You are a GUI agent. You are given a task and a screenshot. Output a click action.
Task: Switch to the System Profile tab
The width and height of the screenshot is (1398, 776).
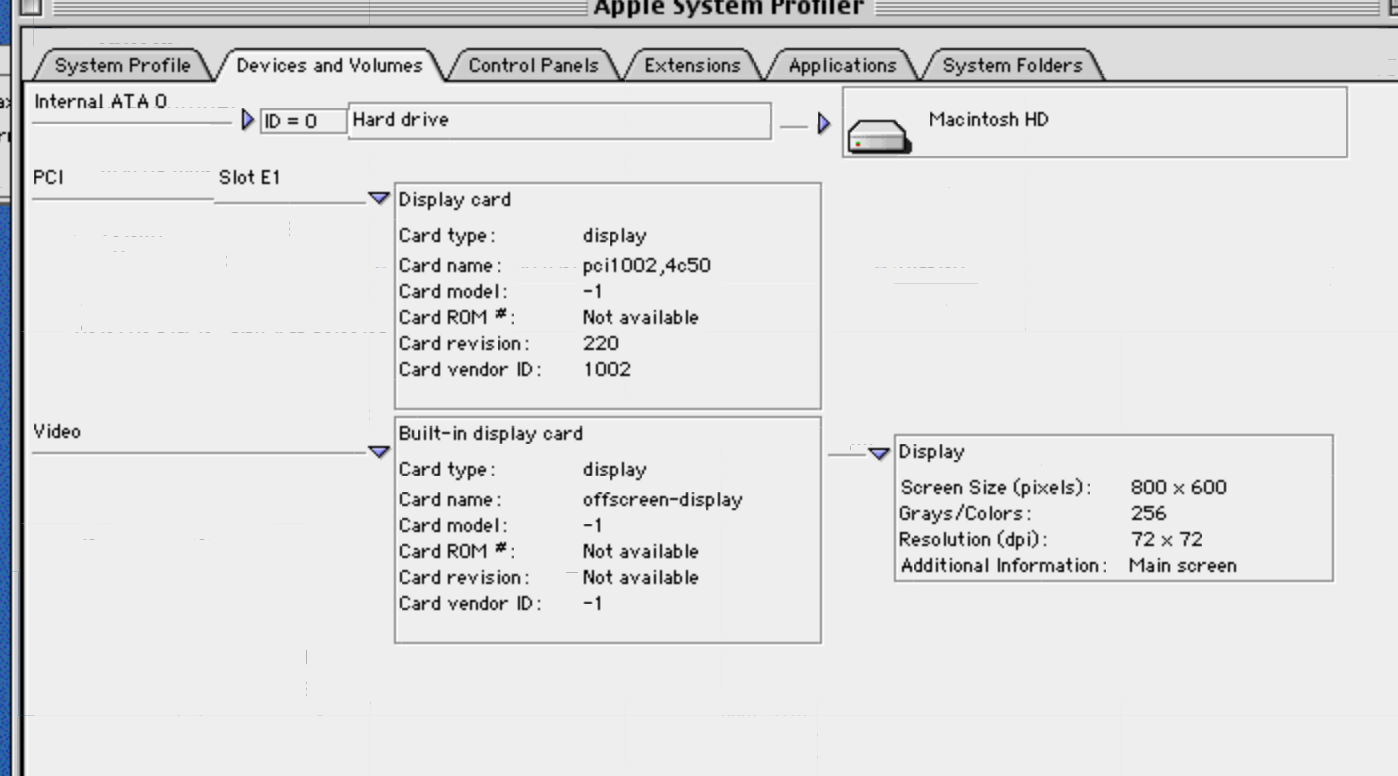pyautogui.click(x=122, y=66)
